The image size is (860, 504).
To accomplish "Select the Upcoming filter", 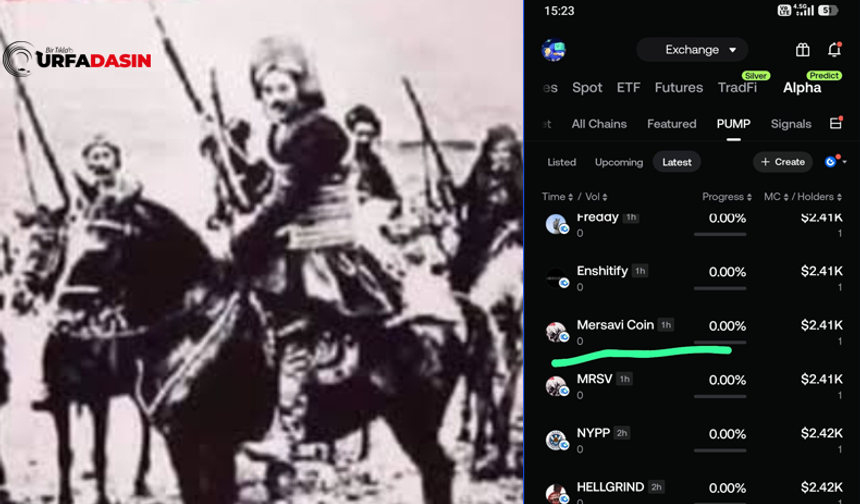I will pos(619,162).
